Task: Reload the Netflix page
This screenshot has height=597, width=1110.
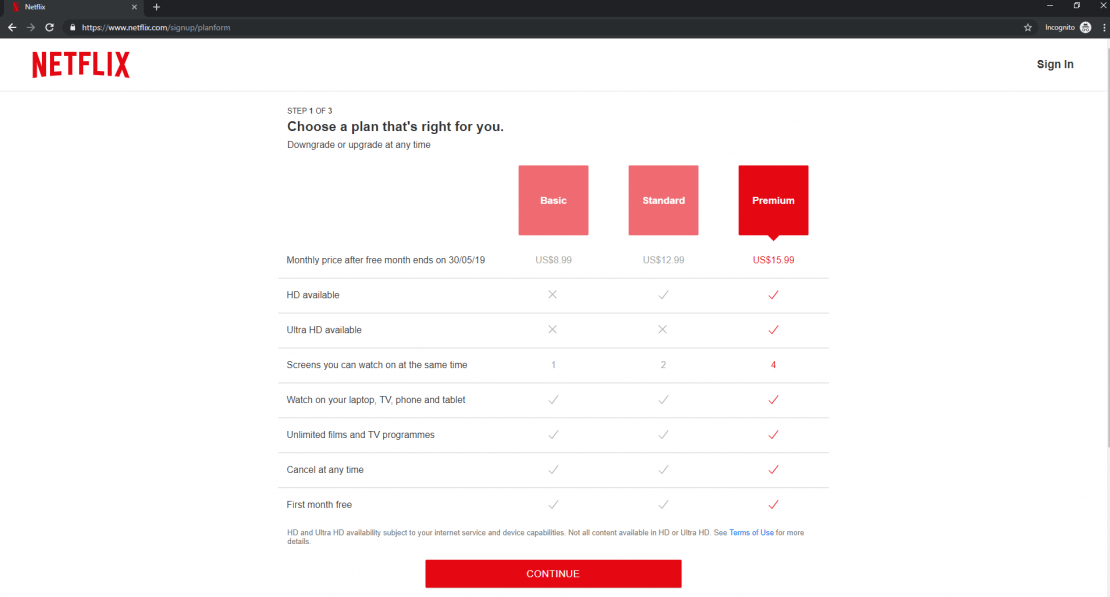Action: pyautogui.click(x=50, y=27)
